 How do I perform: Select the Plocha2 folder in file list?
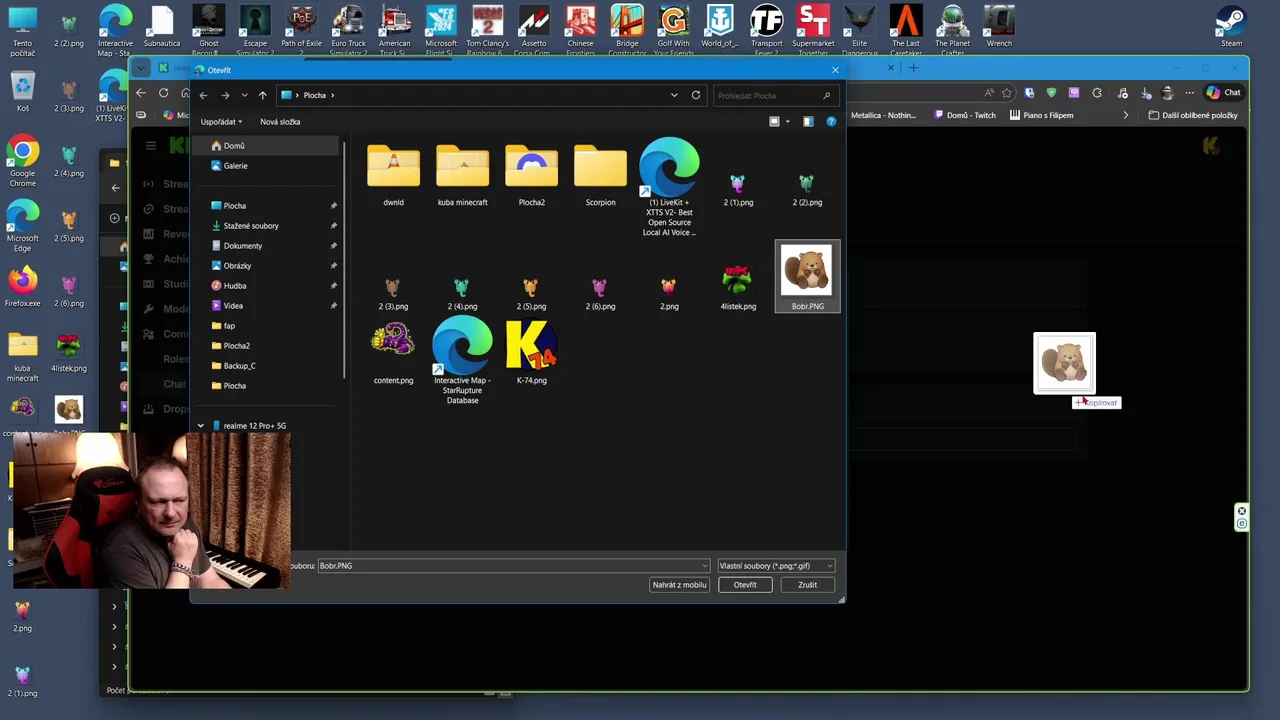(x=531, y=175)
